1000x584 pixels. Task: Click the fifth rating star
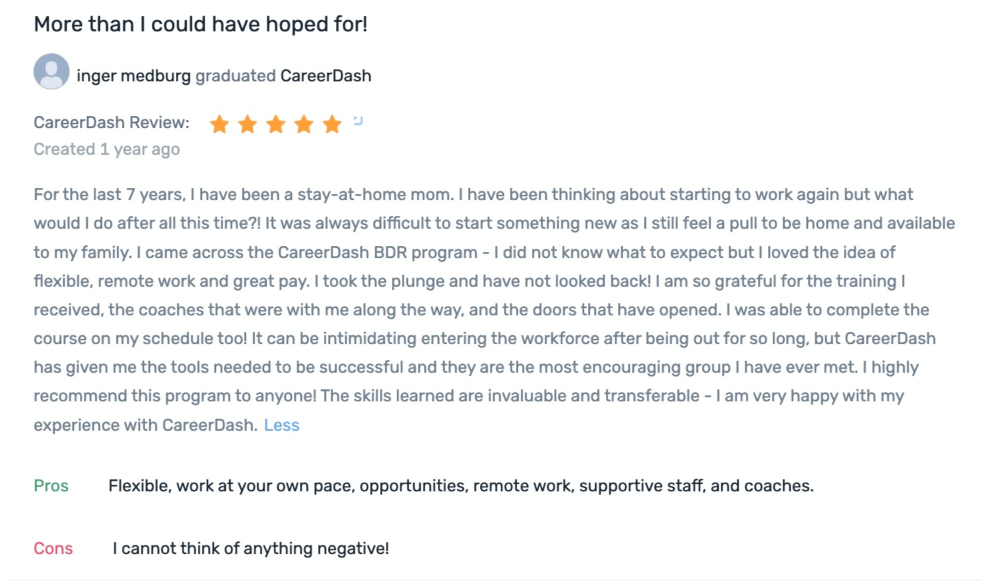pyautogui.click(x=332, y=124)
